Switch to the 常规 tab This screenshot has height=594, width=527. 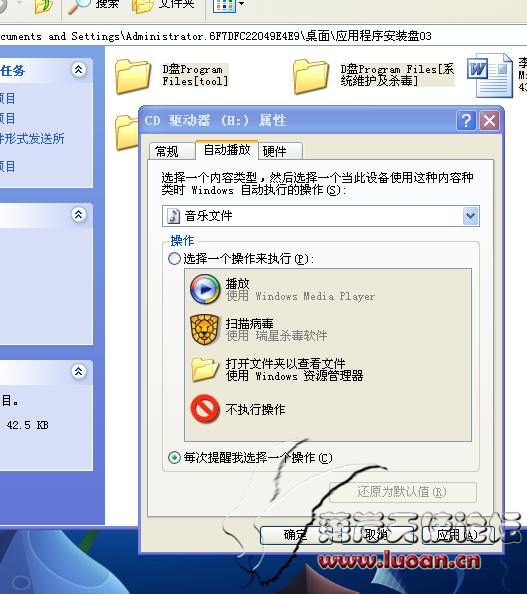172,151
